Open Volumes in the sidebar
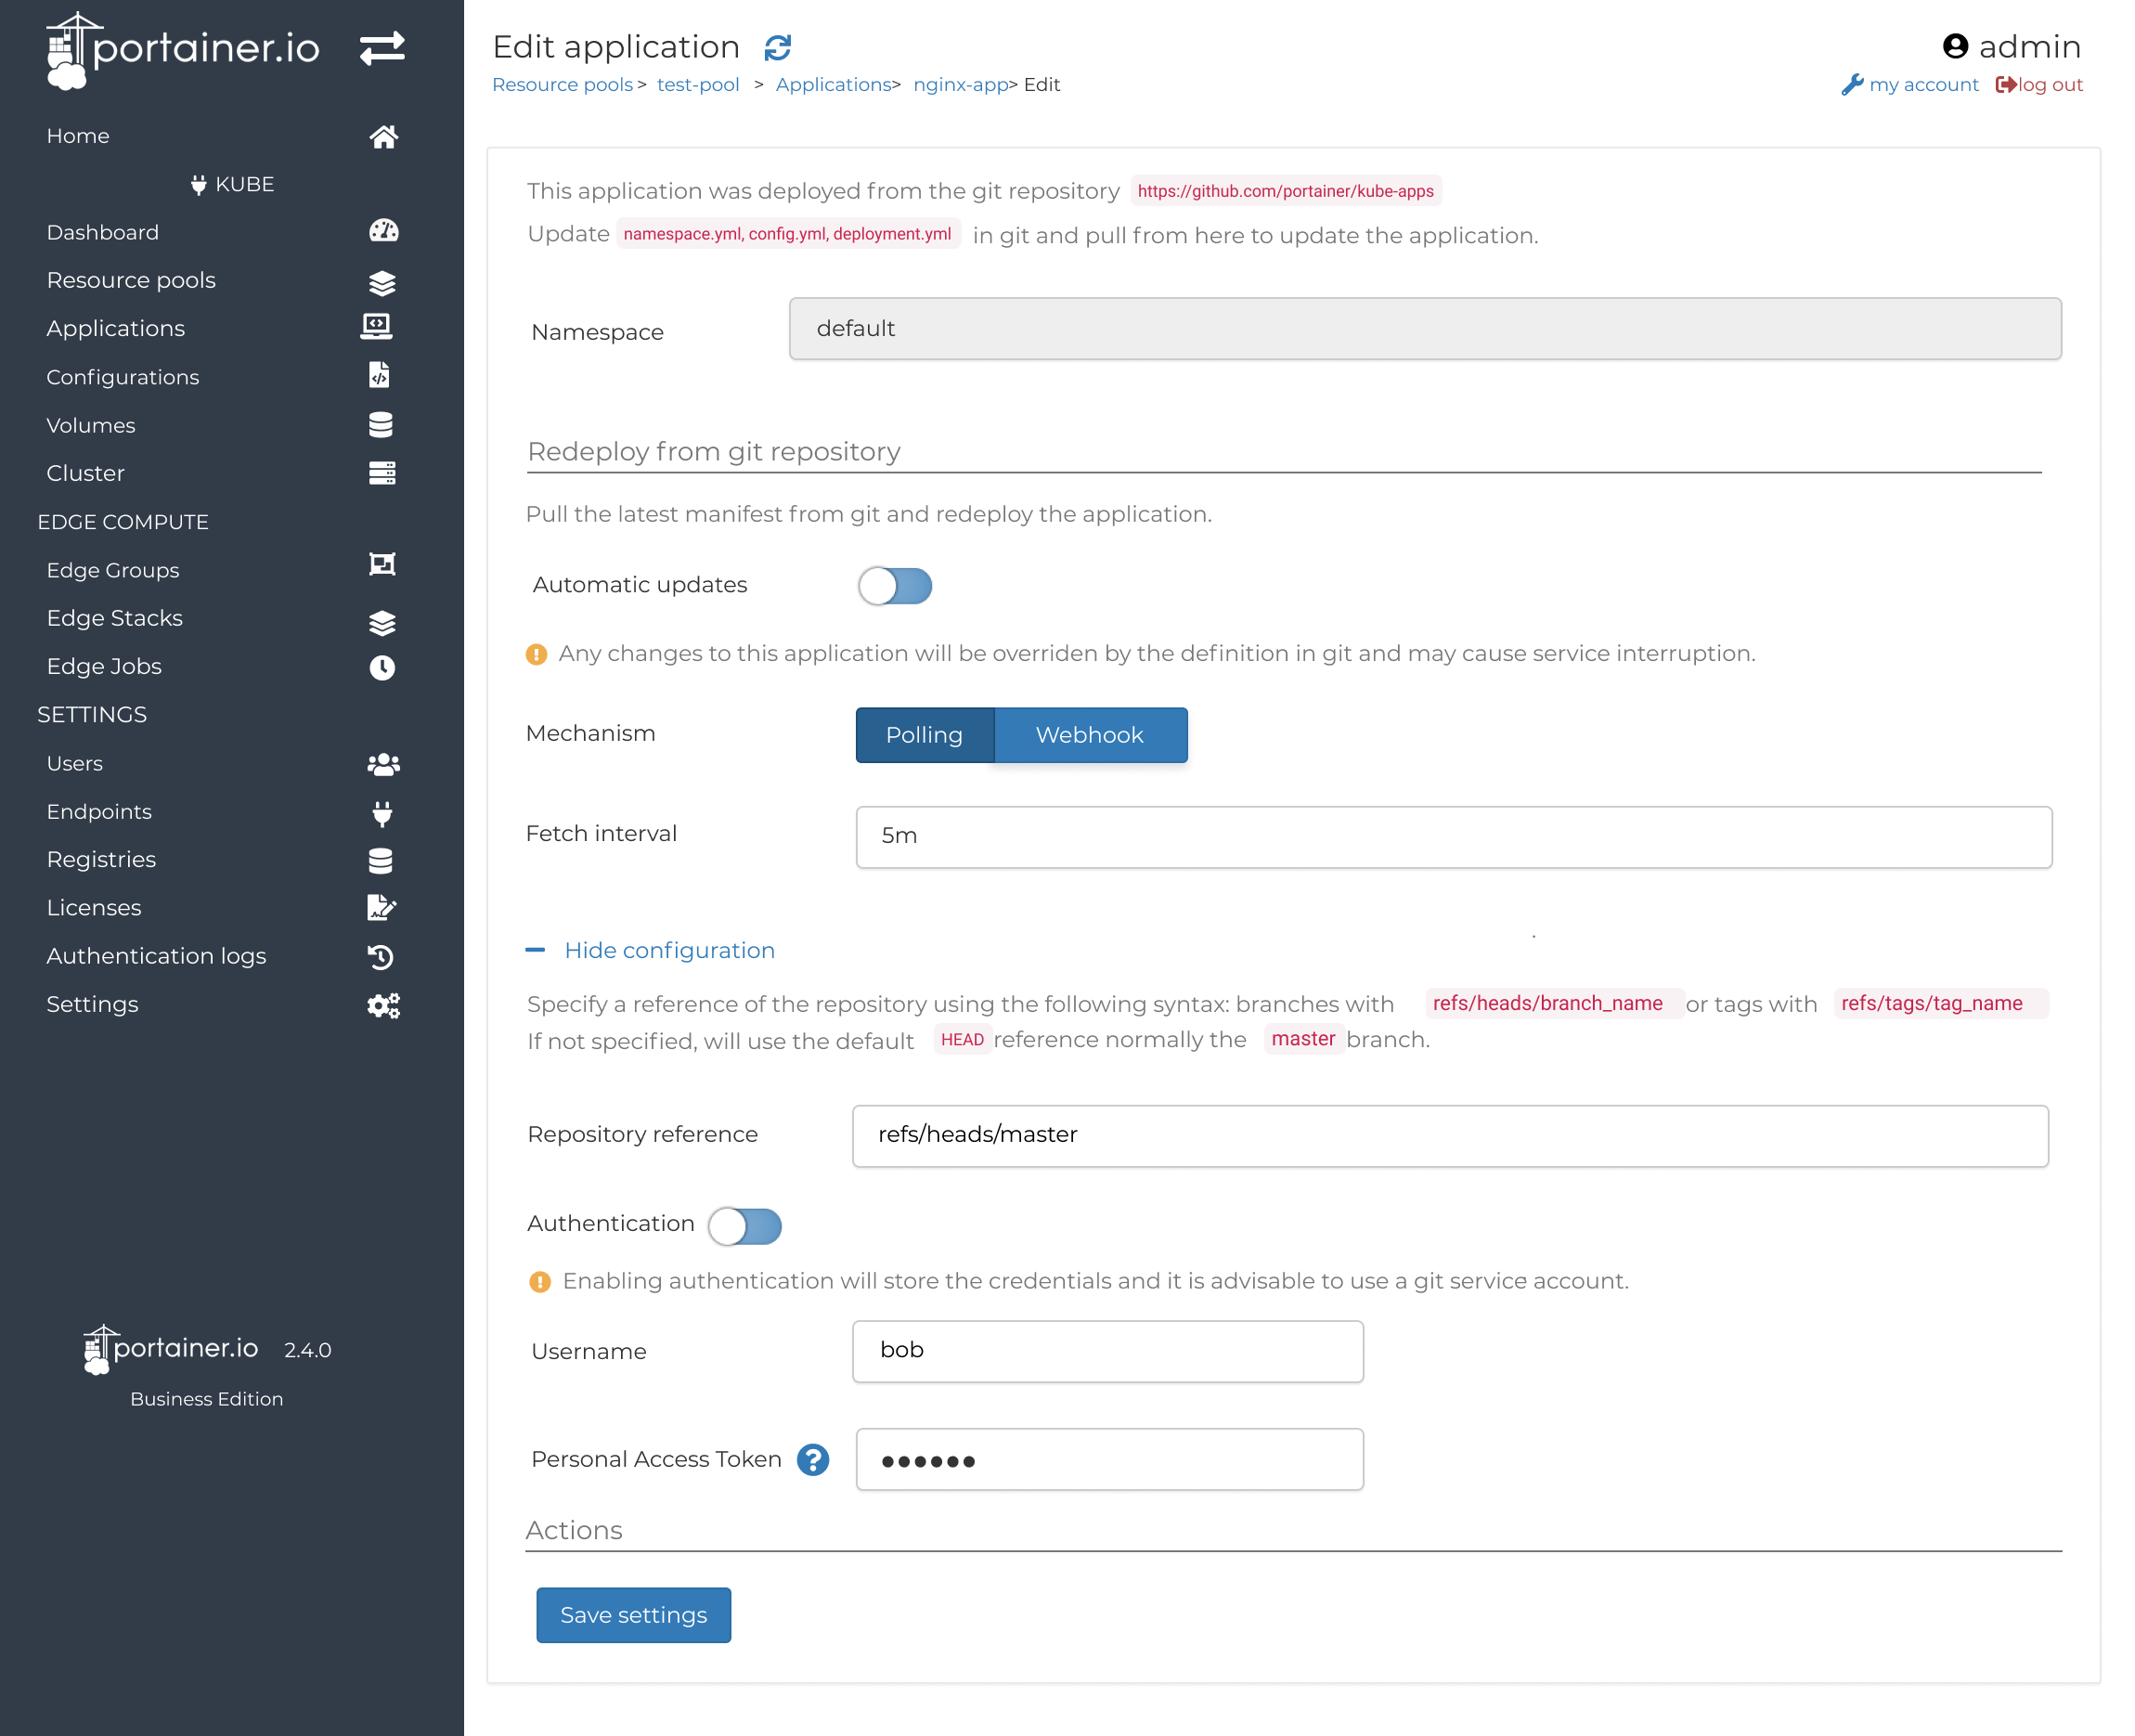This screenshot has width=2135, height=1736. point(91,425)
